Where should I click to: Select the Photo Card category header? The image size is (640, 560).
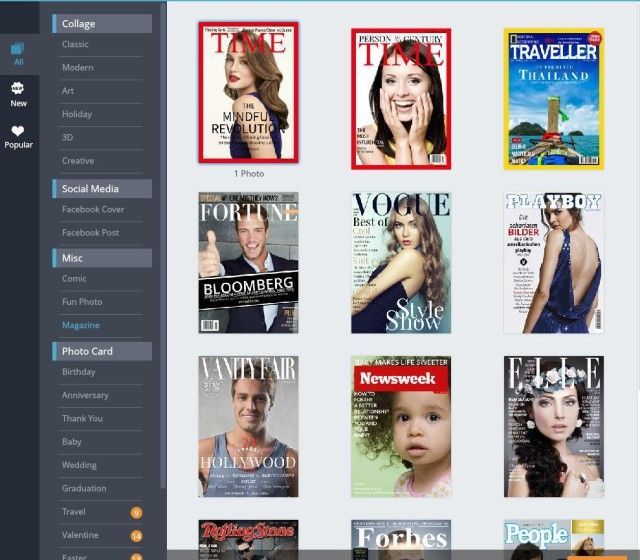pos(102,351)
